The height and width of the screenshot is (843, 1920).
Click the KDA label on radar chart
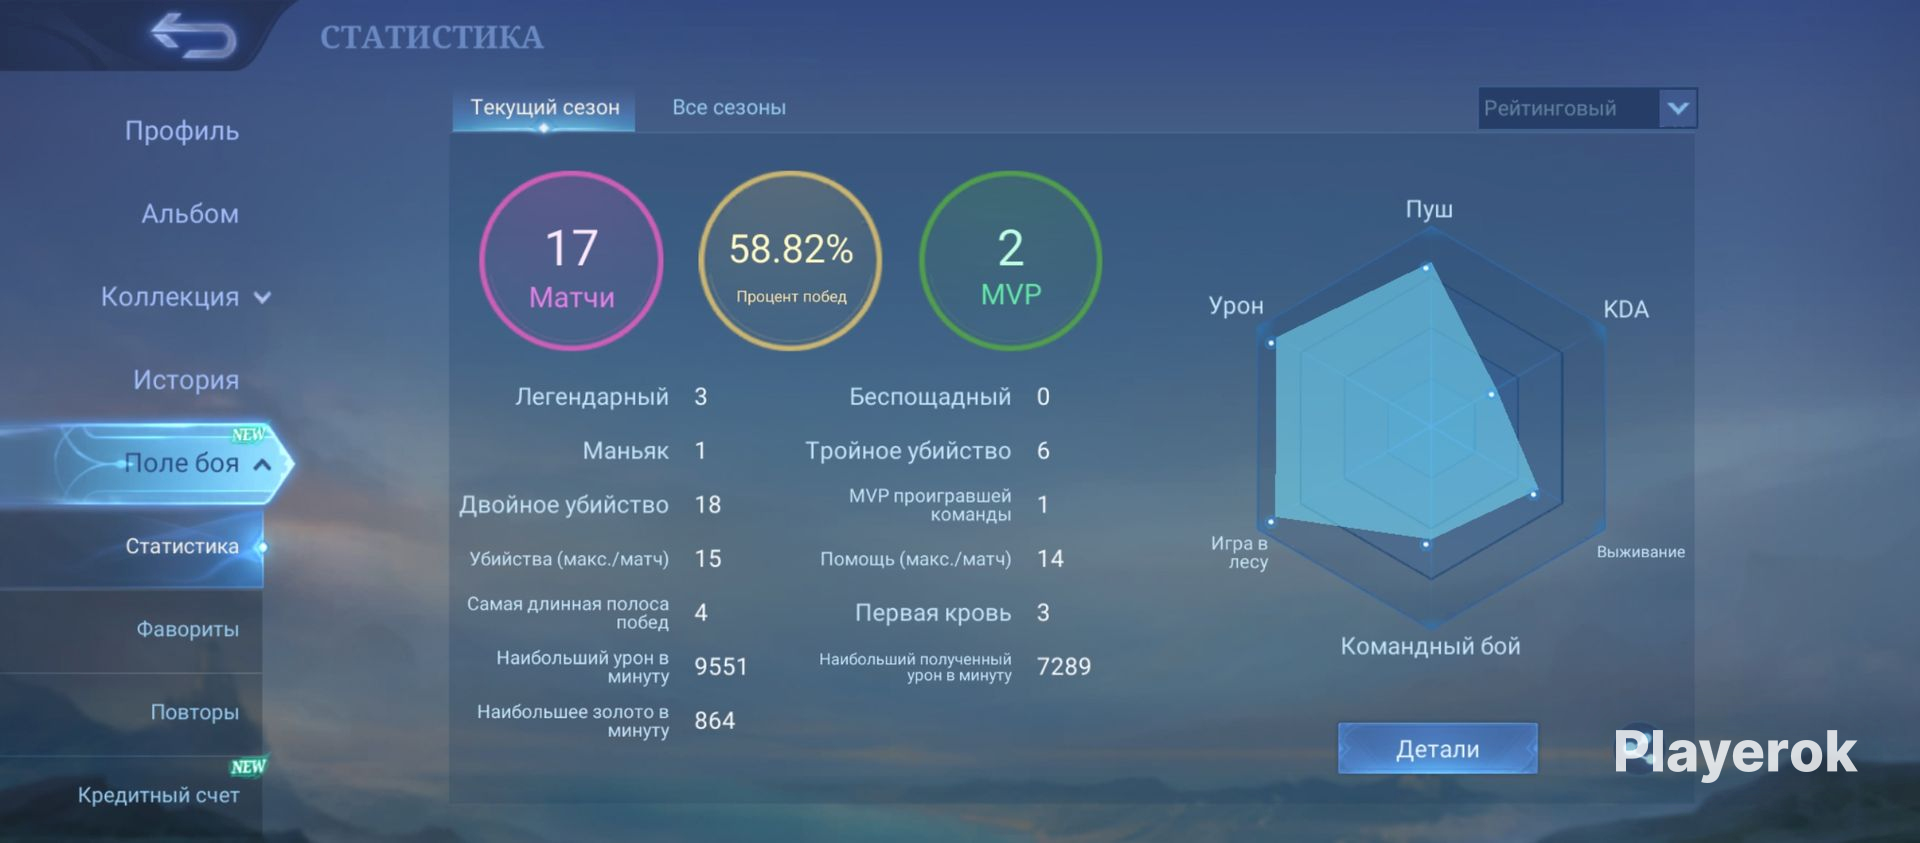click(1626, 309)
